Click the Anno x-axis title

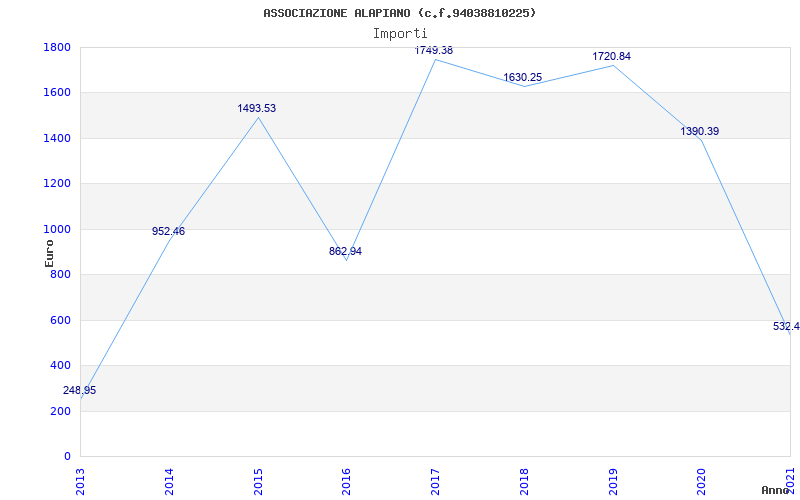776,490
